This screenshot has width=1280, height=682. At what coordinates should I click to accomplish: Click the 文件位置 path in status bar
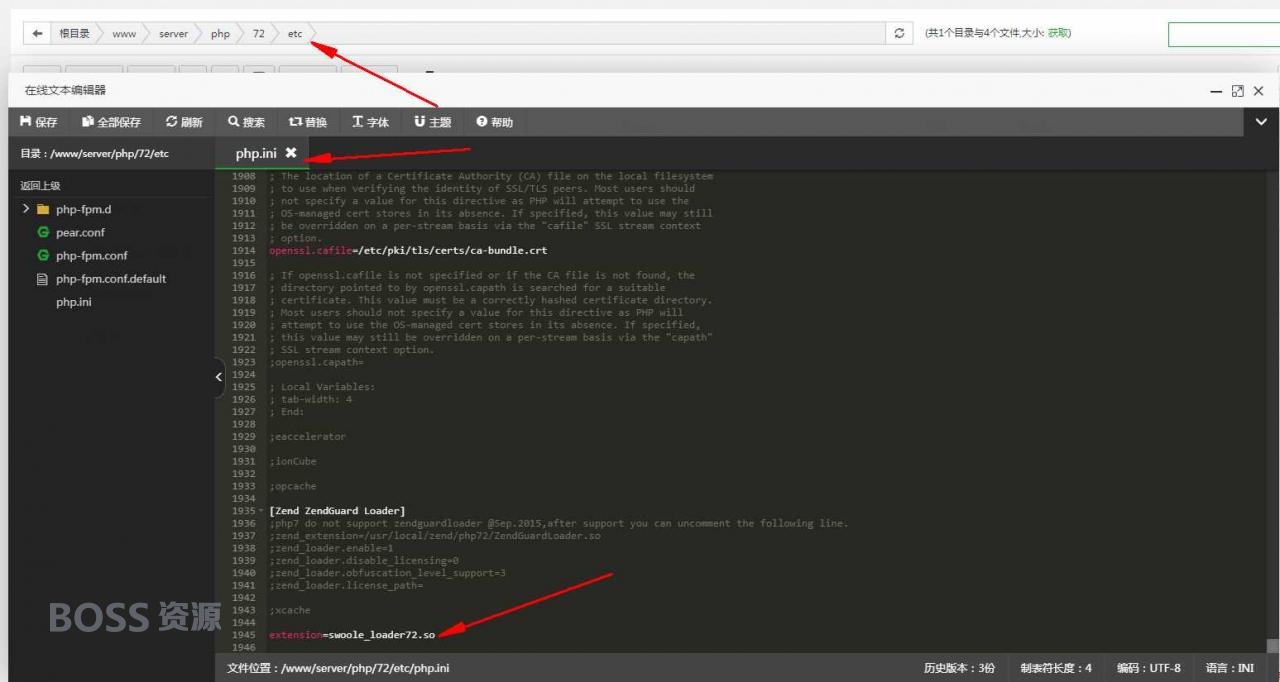click(338, 668)
